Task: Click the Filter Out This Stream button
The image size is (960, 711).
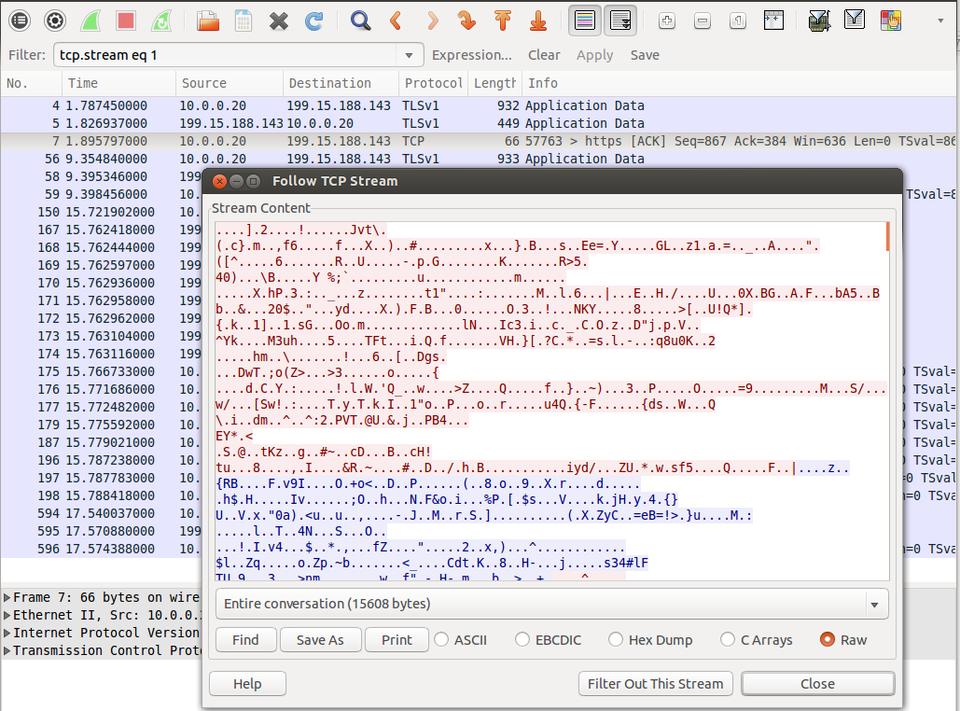Action: coord(655,684)
